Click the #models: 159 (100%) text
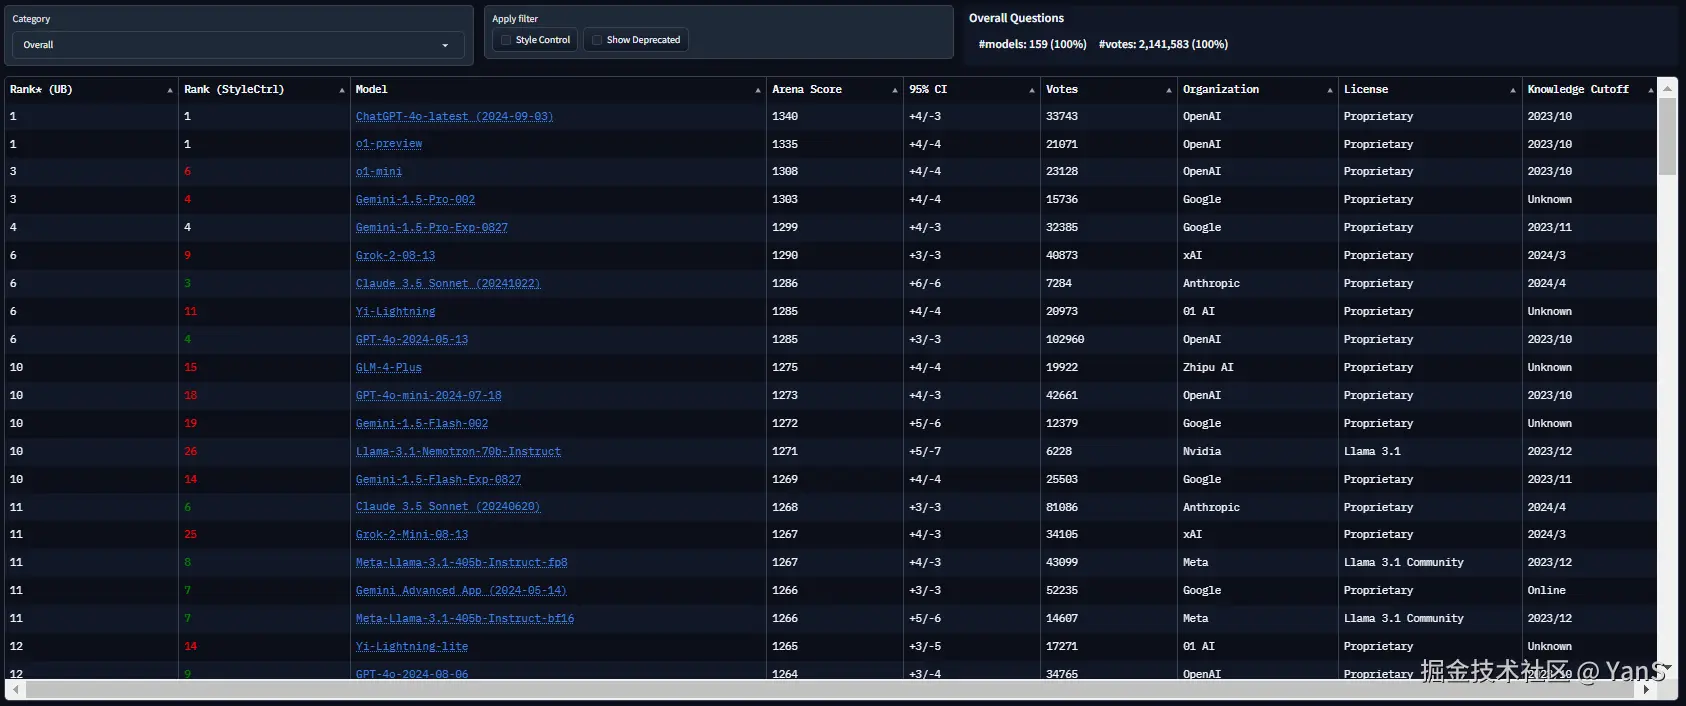Image resolution: width=1686 pixels, height=706 pixels. pos(1032,44)
